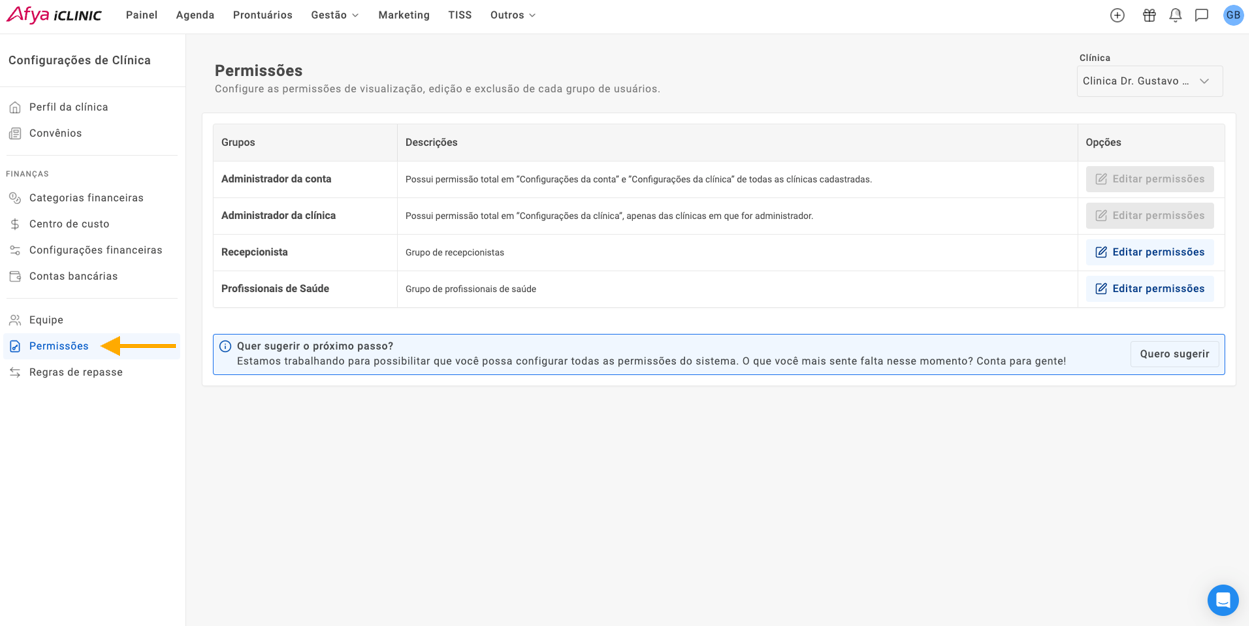This screenshot has width=1249, height=626.
Task: Go to Perfil da clínica
Action: [x=68, y=107]
